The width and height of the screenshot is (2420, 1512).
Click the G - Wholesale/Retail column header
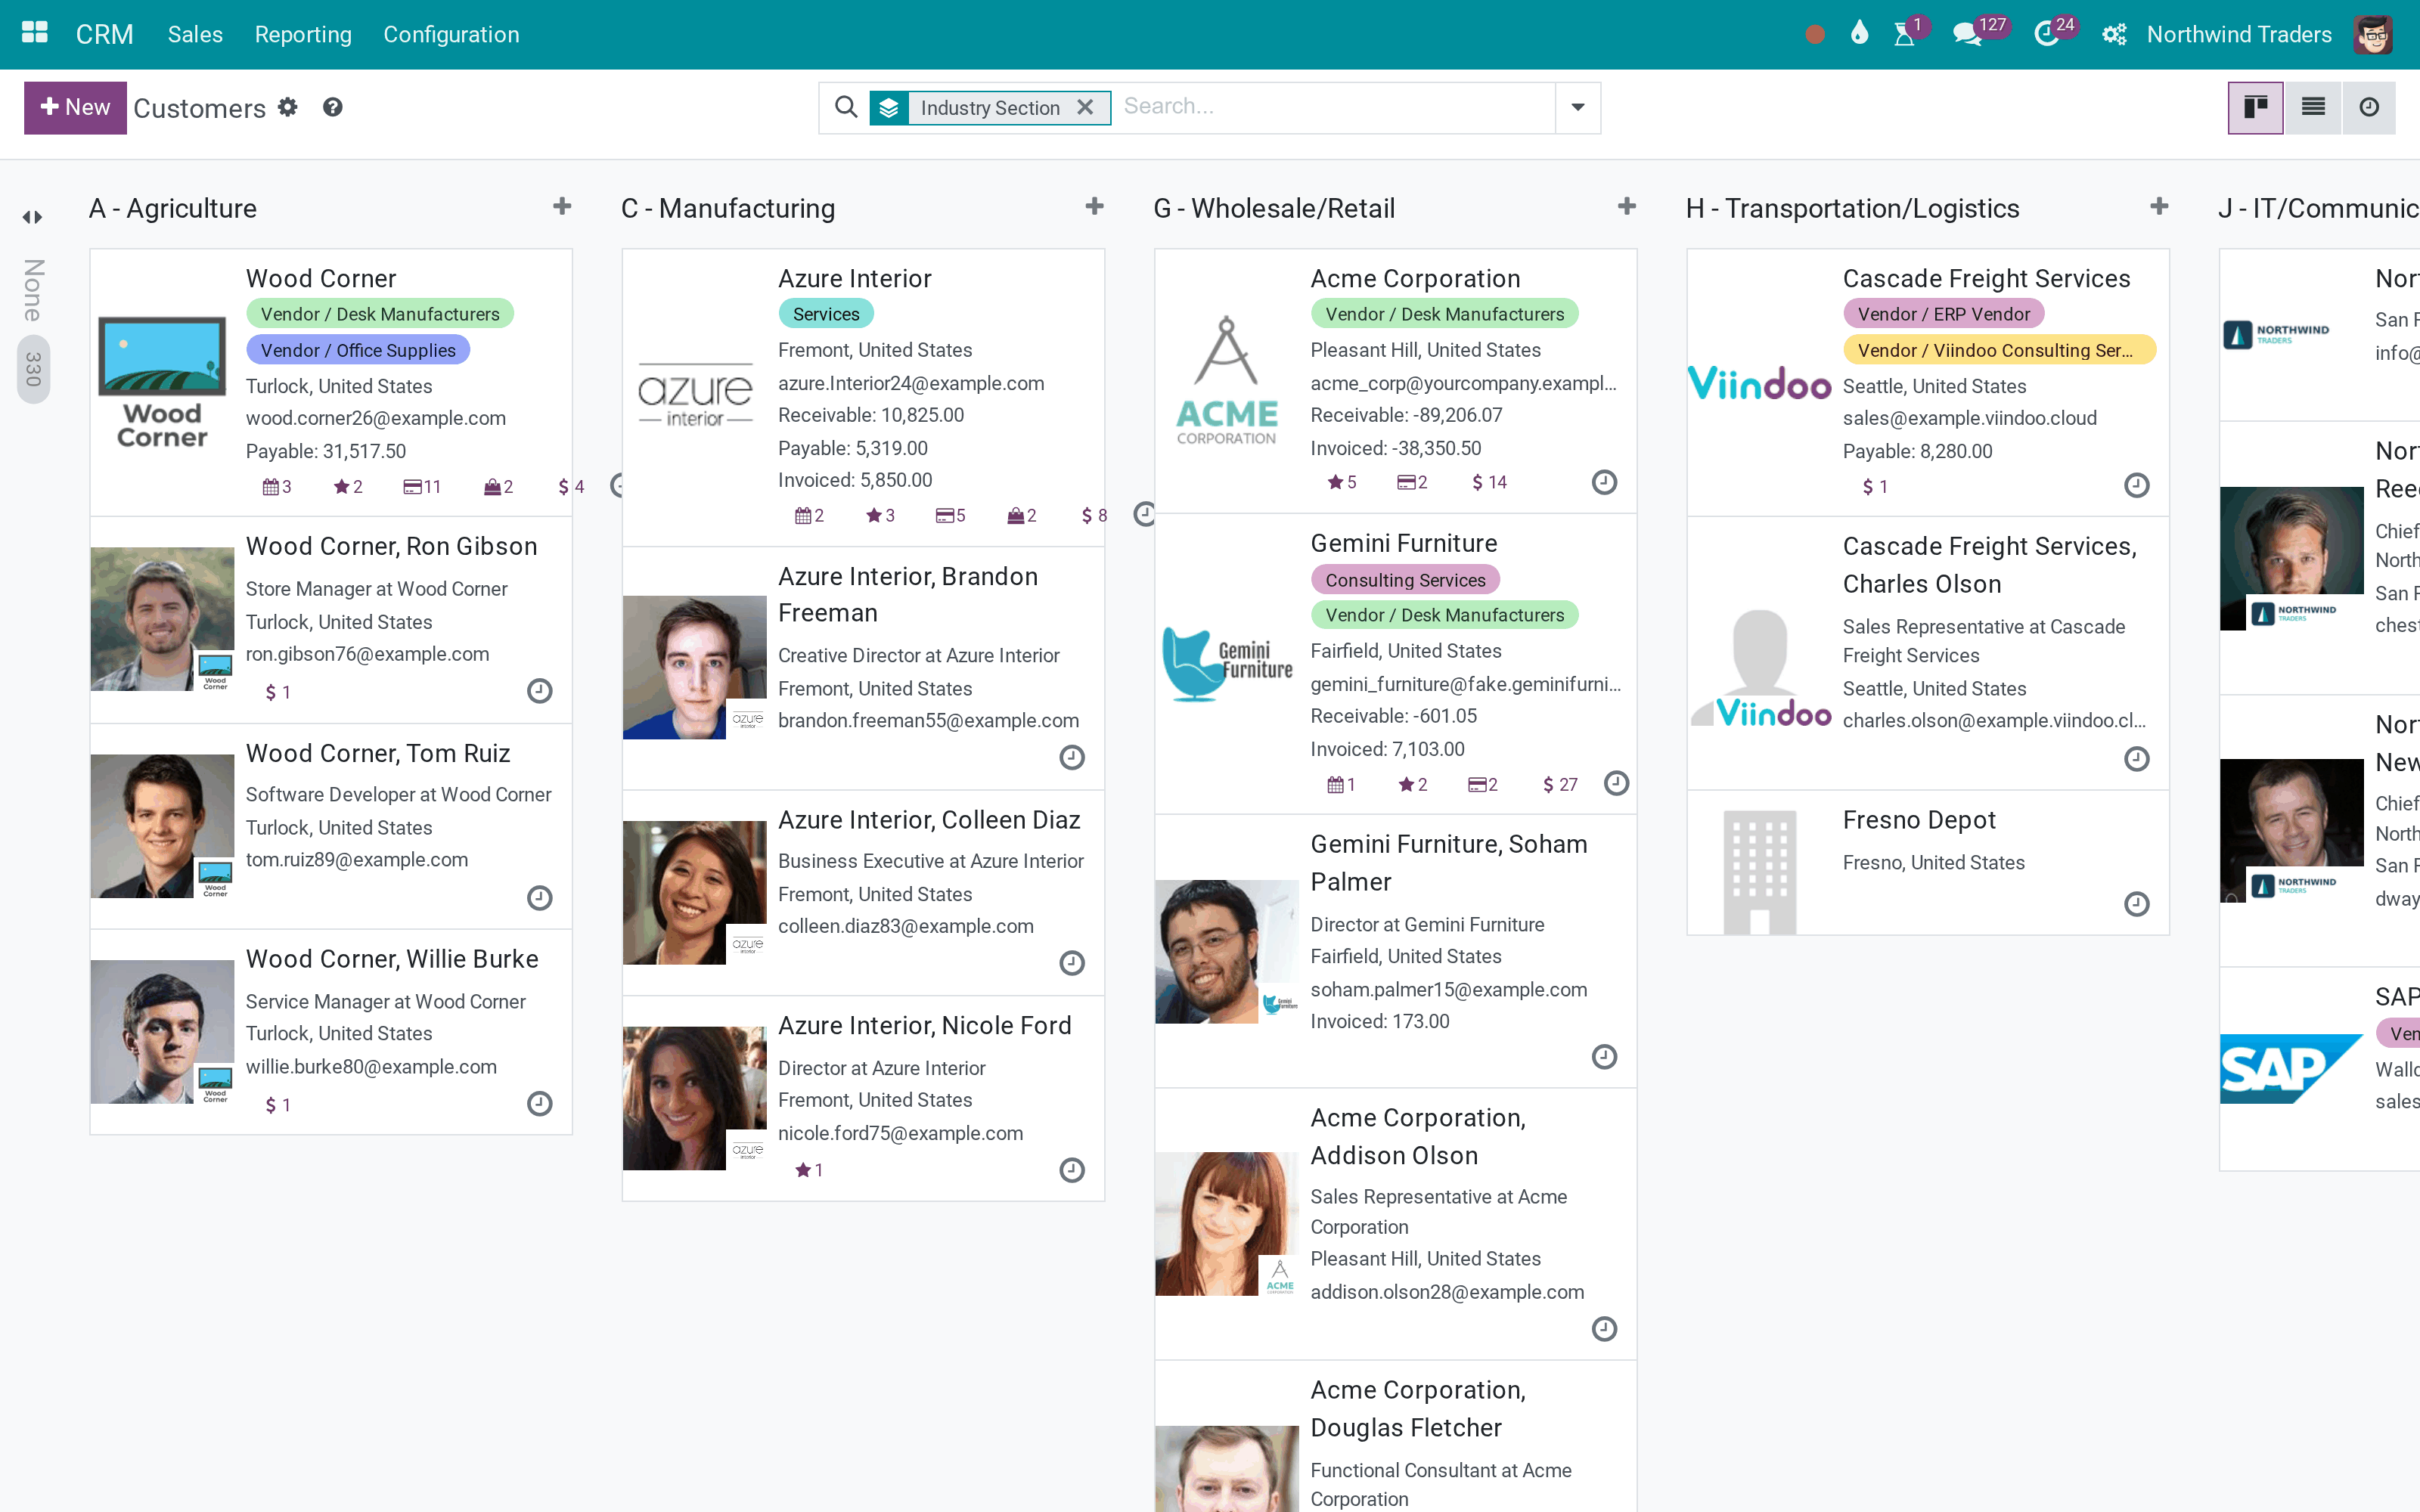point(1273,208)
